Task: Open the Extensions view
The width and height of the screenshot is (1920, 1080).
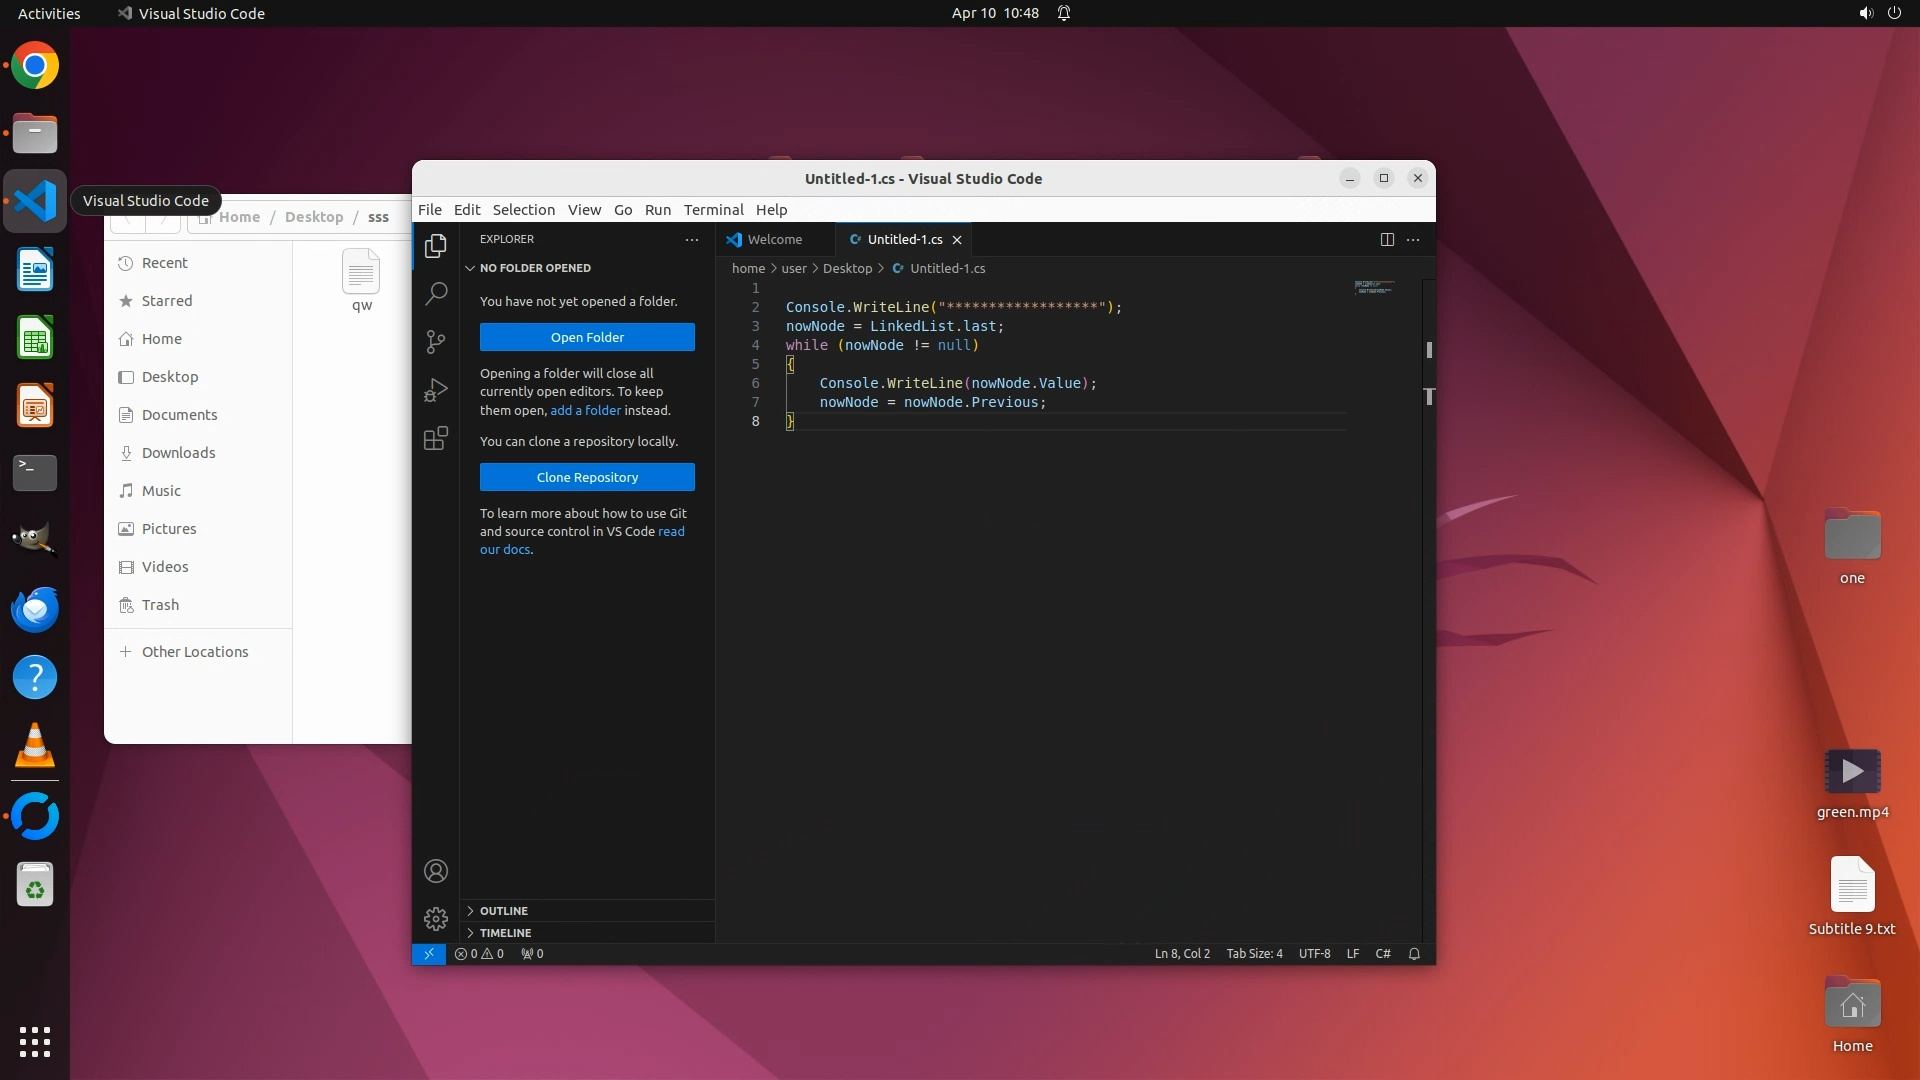Action: [x=436, y=439]
